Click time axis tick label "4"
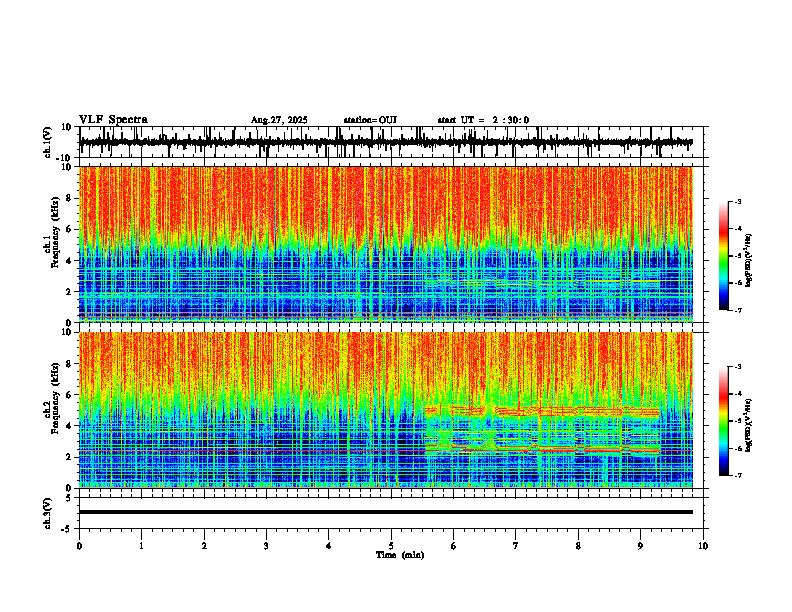Image resolution: width=792 pixels, height=612 pixels. pos(328,546)
